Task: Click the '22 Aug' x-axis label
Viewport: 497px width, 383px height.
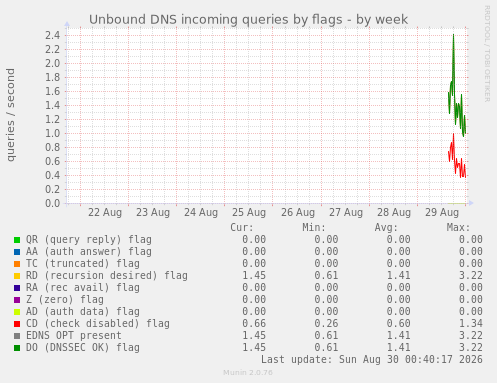Action: pyautogui.click(x=105, y=212)
